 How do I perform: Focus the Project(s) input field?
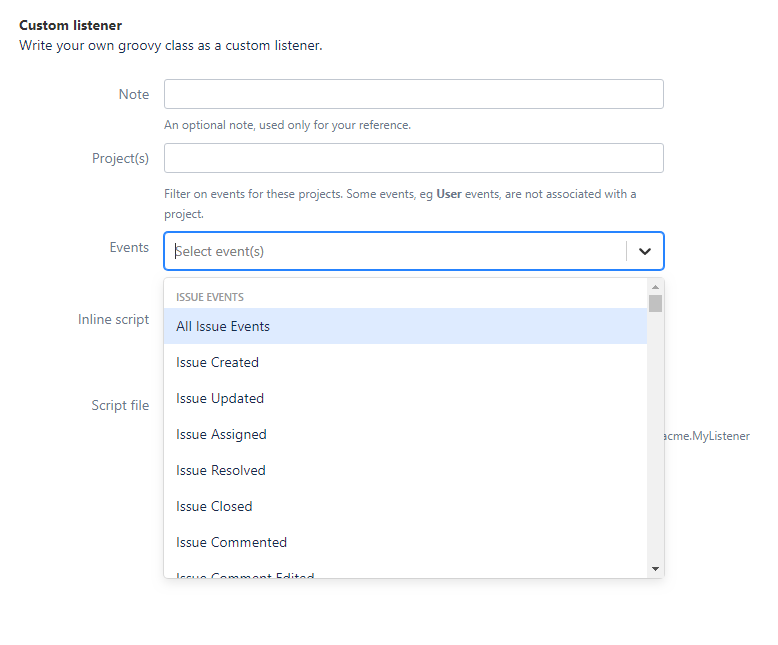click(413, 158)
